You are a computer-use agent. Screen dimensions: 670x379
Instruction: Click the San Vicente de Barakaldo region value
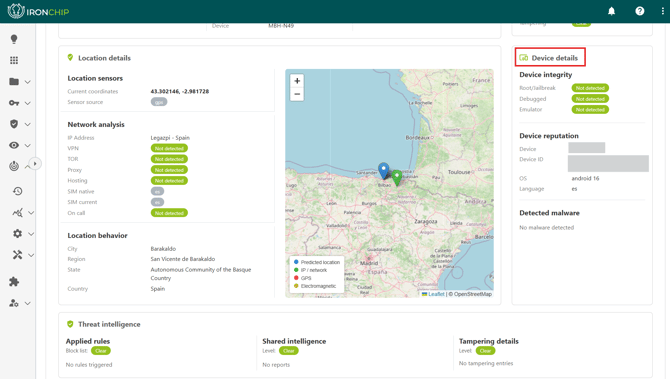tap(183, 259)
